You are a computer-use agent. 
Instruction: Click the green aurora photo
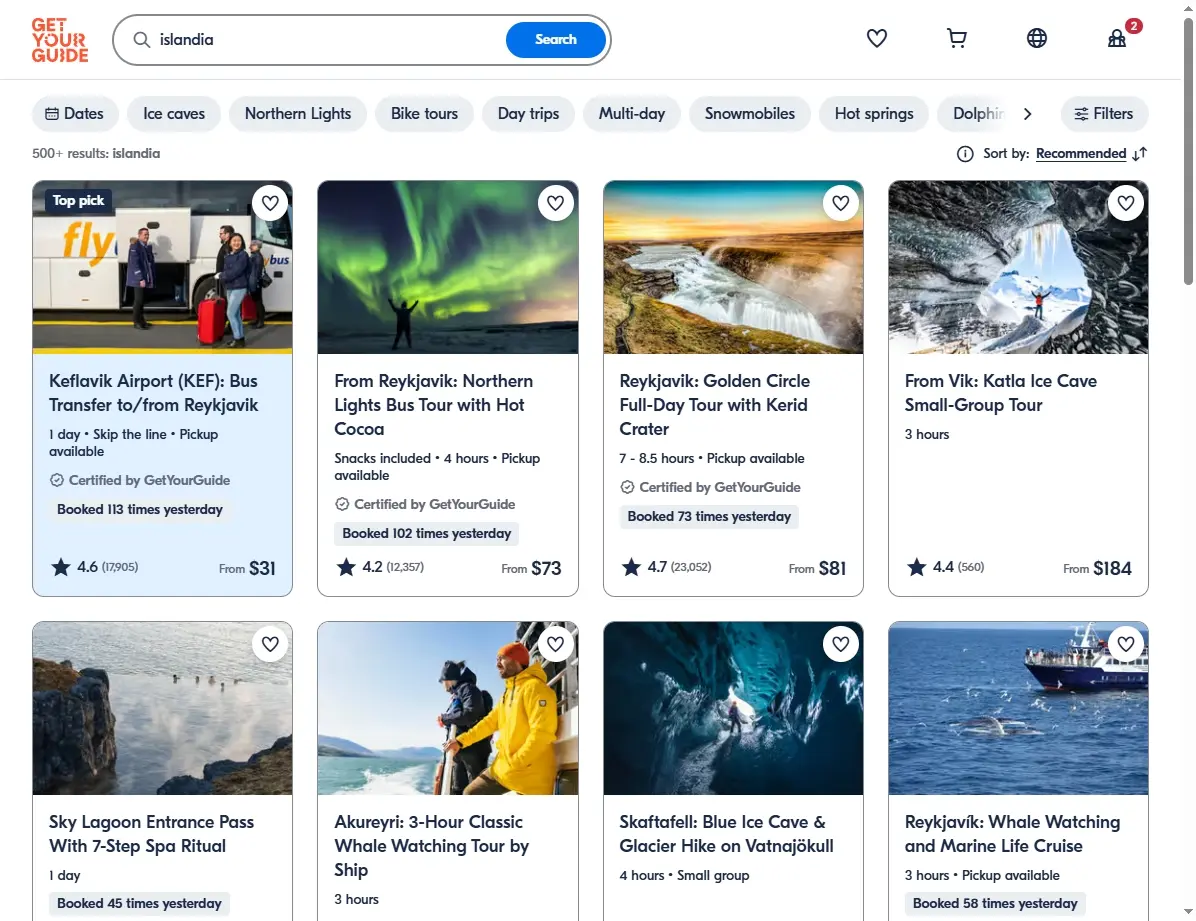tap(448, 267)
